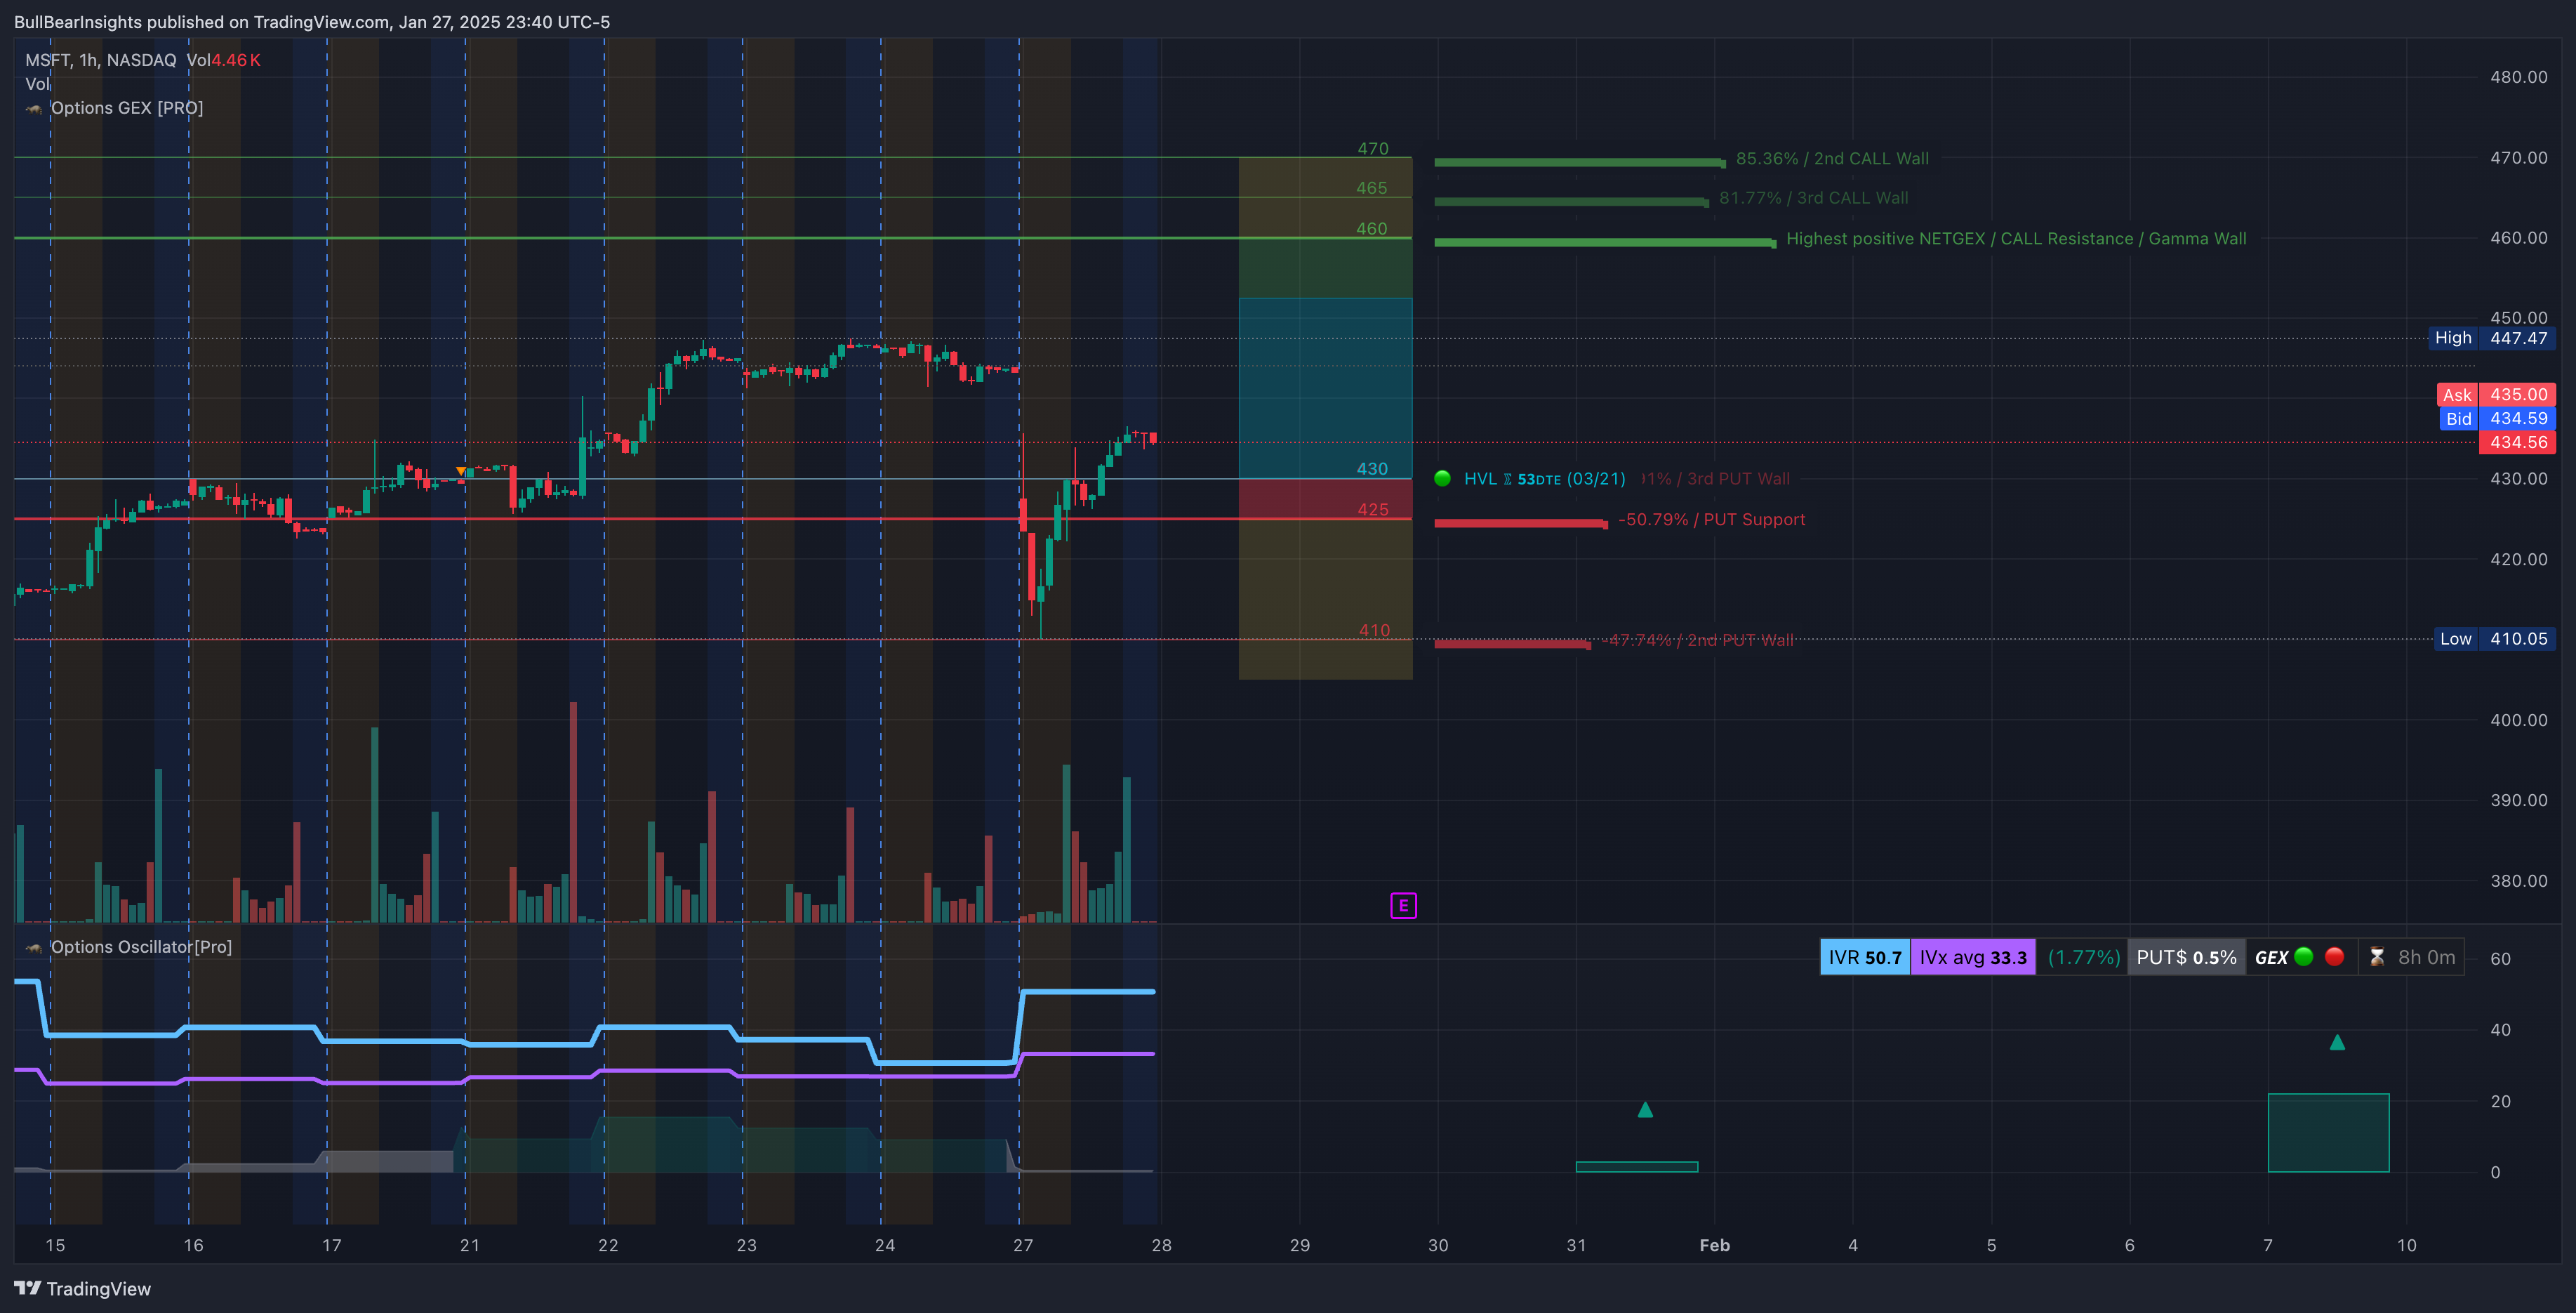Image resolution: width=2576 pixels, height=1313 pixels.
Task: Click the 465 level label in GEX zone
Action: tap(1371, 188)
